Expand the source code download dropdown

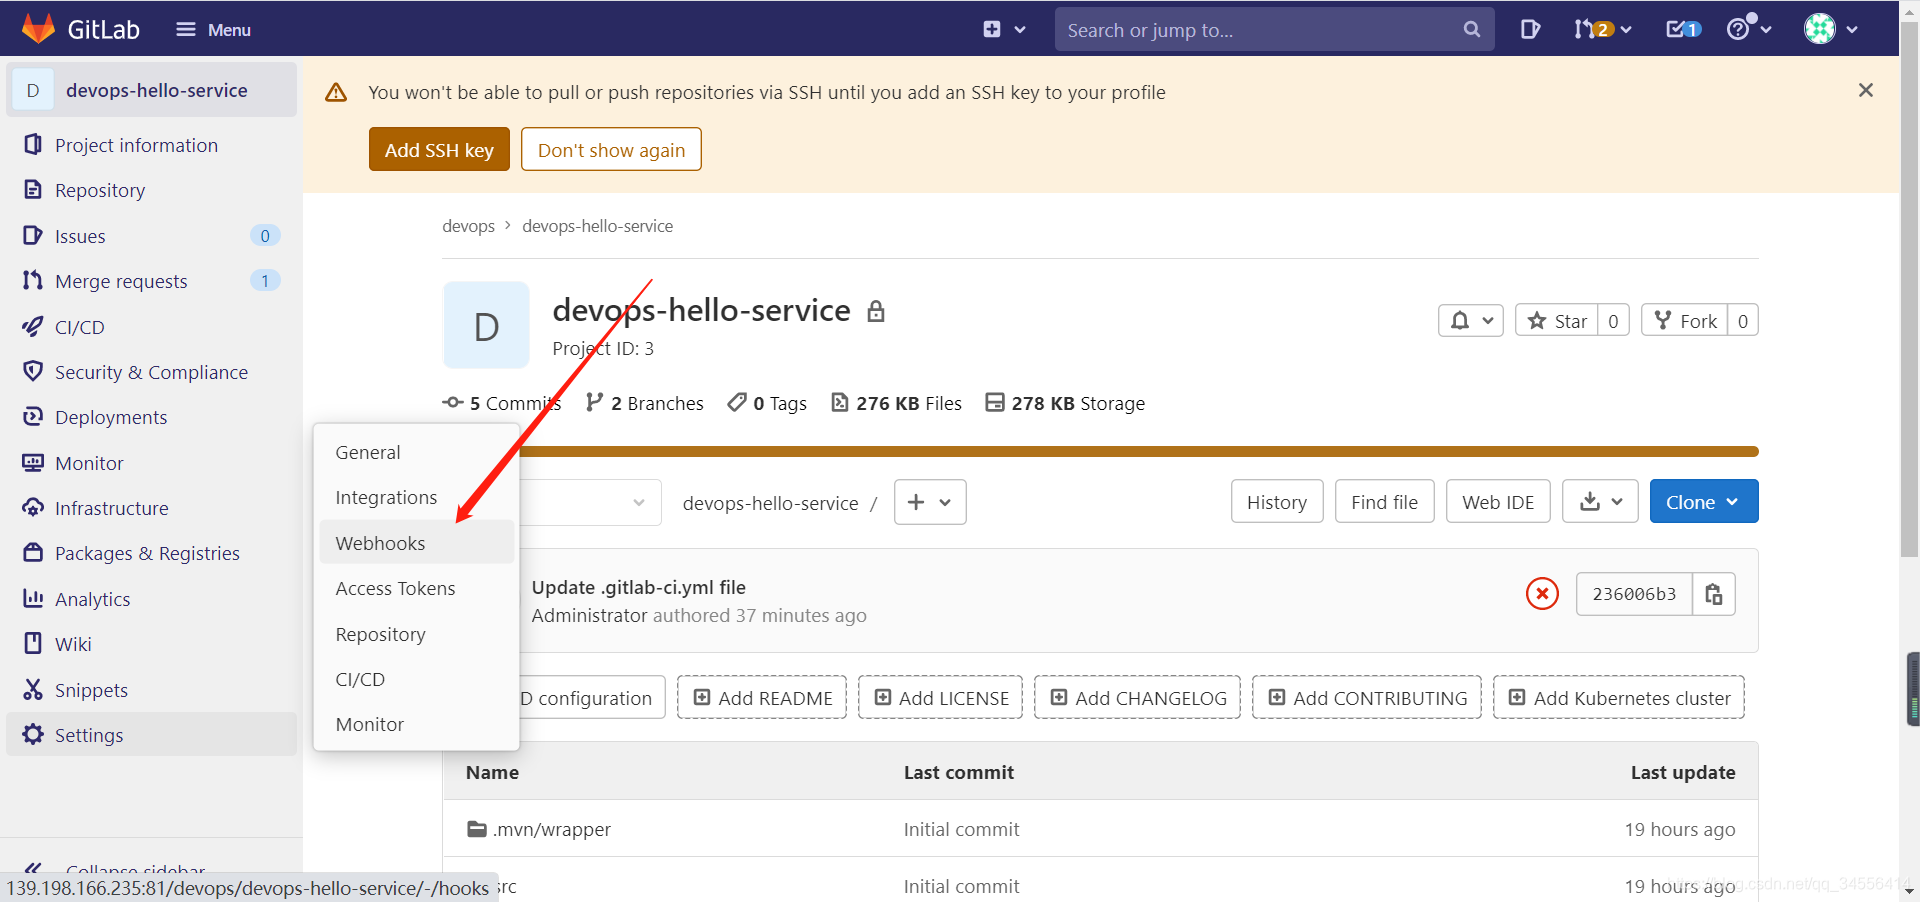(1599, 501)
